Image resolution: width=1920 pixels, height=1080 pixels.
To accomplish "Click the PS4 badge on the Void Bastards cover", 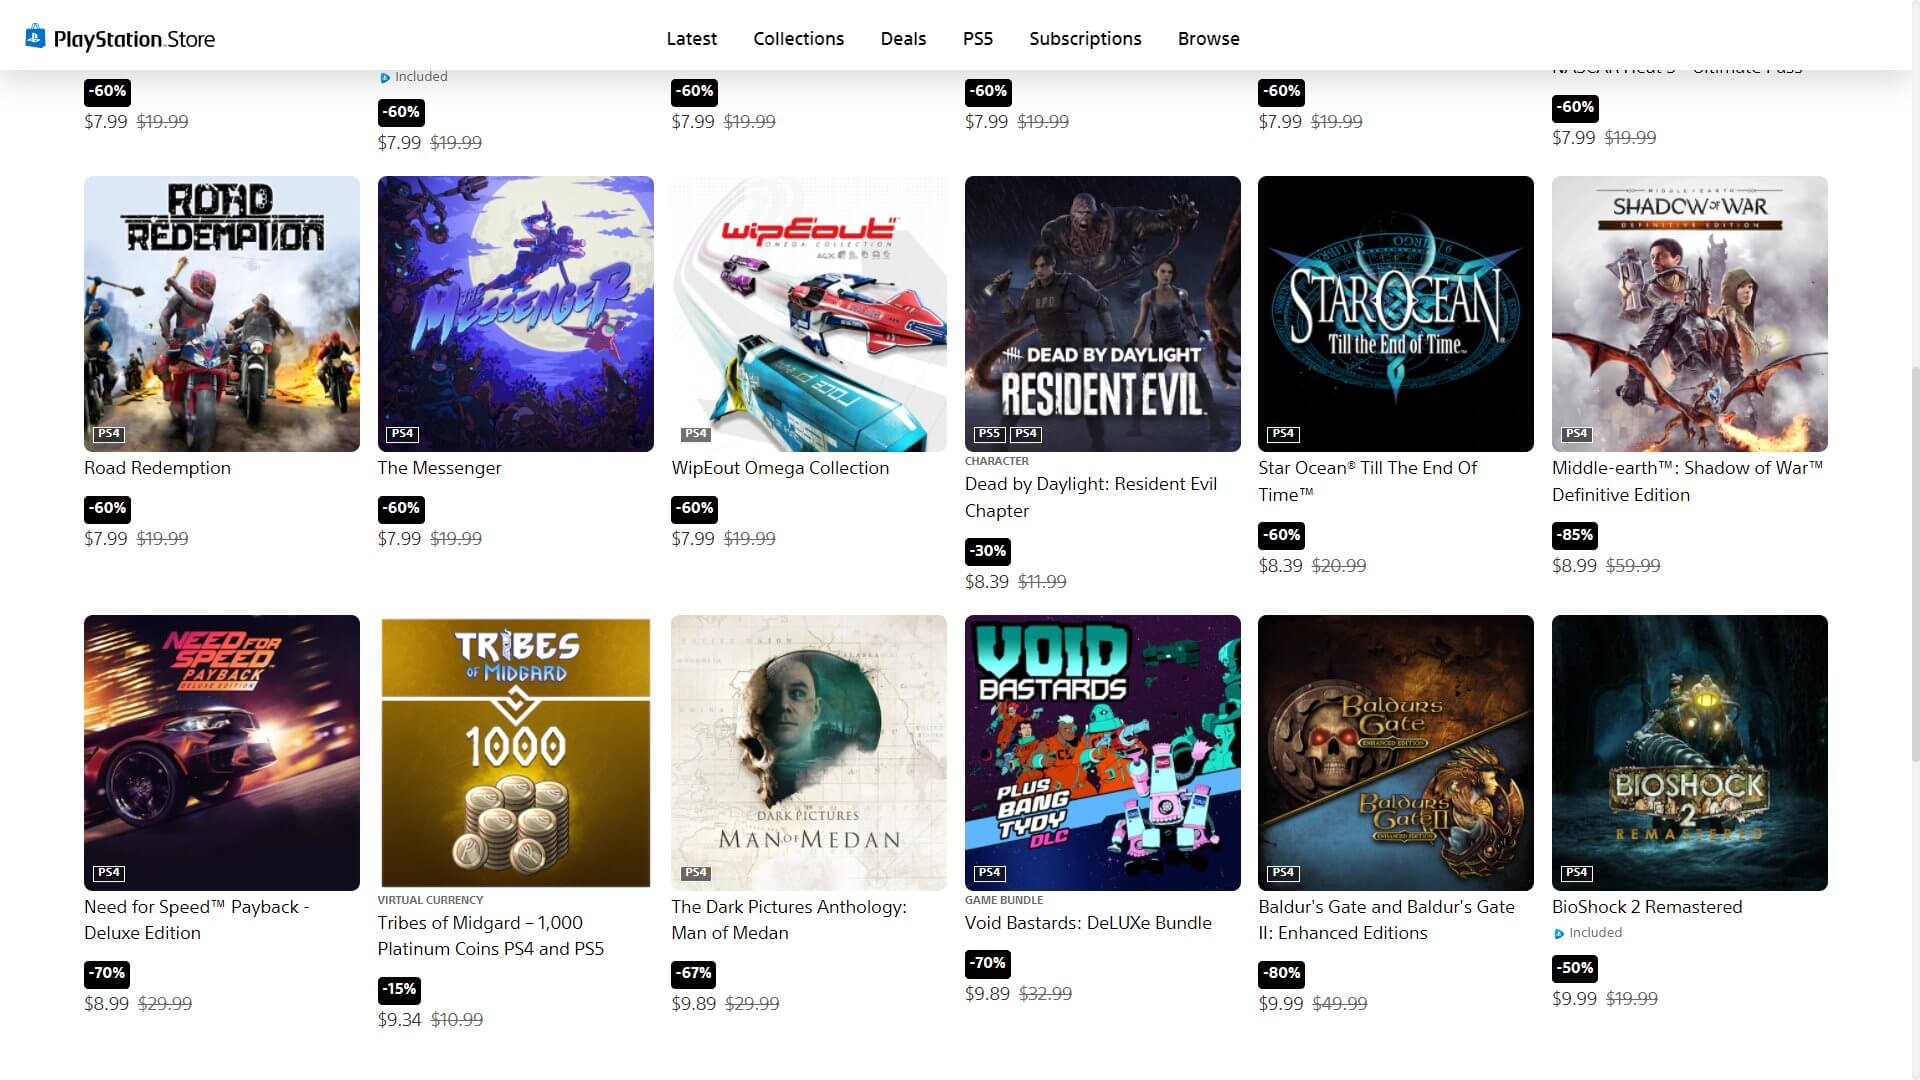I will tap(989, 873).
